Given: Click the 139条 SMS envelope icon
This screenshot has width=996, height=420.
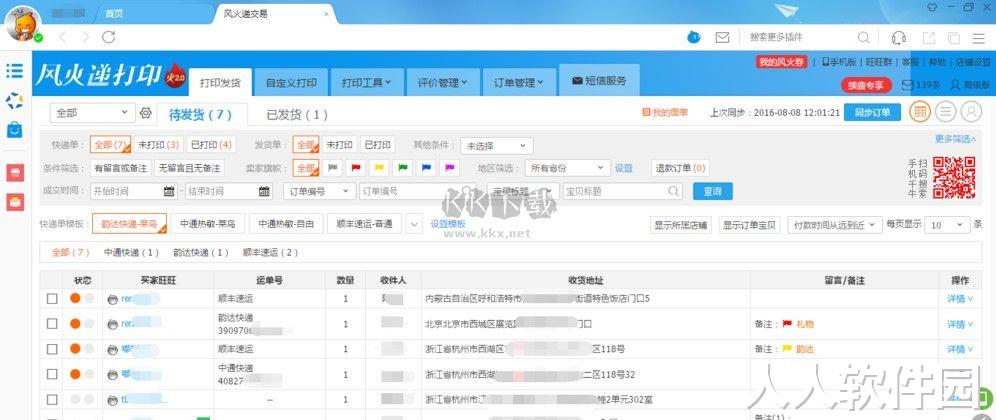Looking at the screenshot, I should click(x=907, y=85).
